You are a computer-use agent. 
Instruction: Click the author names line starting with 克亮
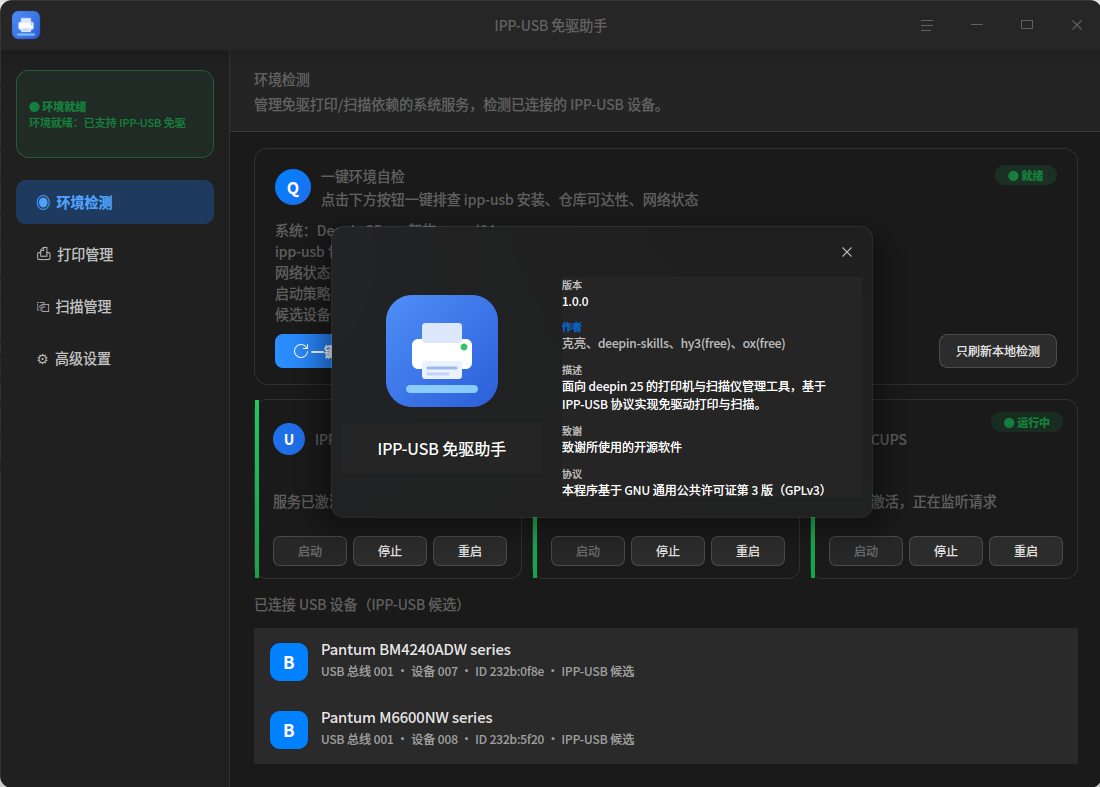point(673,344)
